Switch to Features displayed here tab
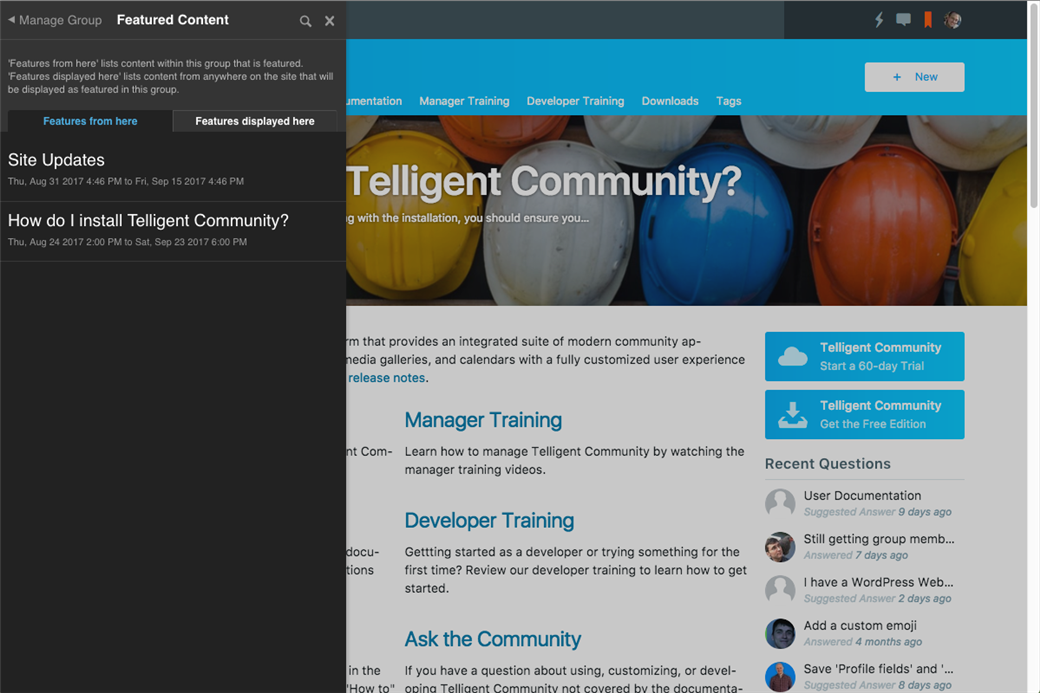The image size is (1040, 693). tap(255, 121)
